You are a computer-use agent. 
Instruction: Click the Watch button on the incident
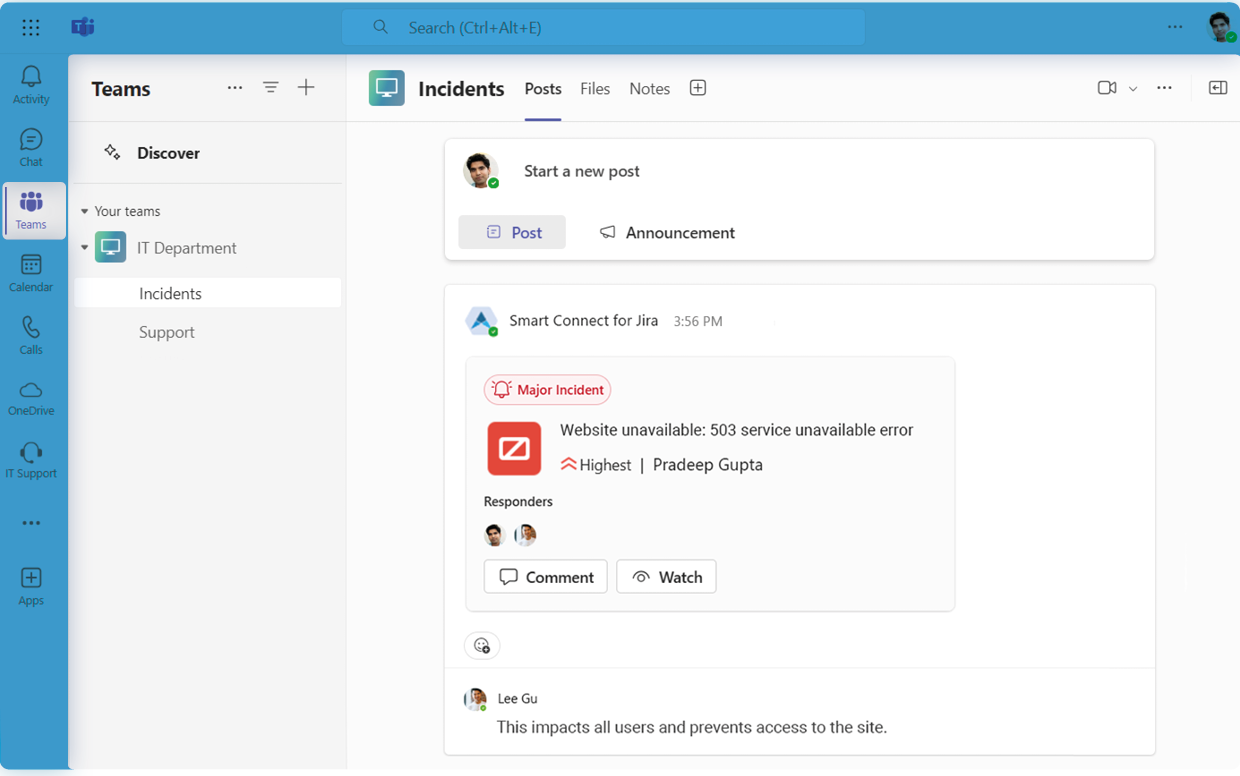tap(666, 576)
